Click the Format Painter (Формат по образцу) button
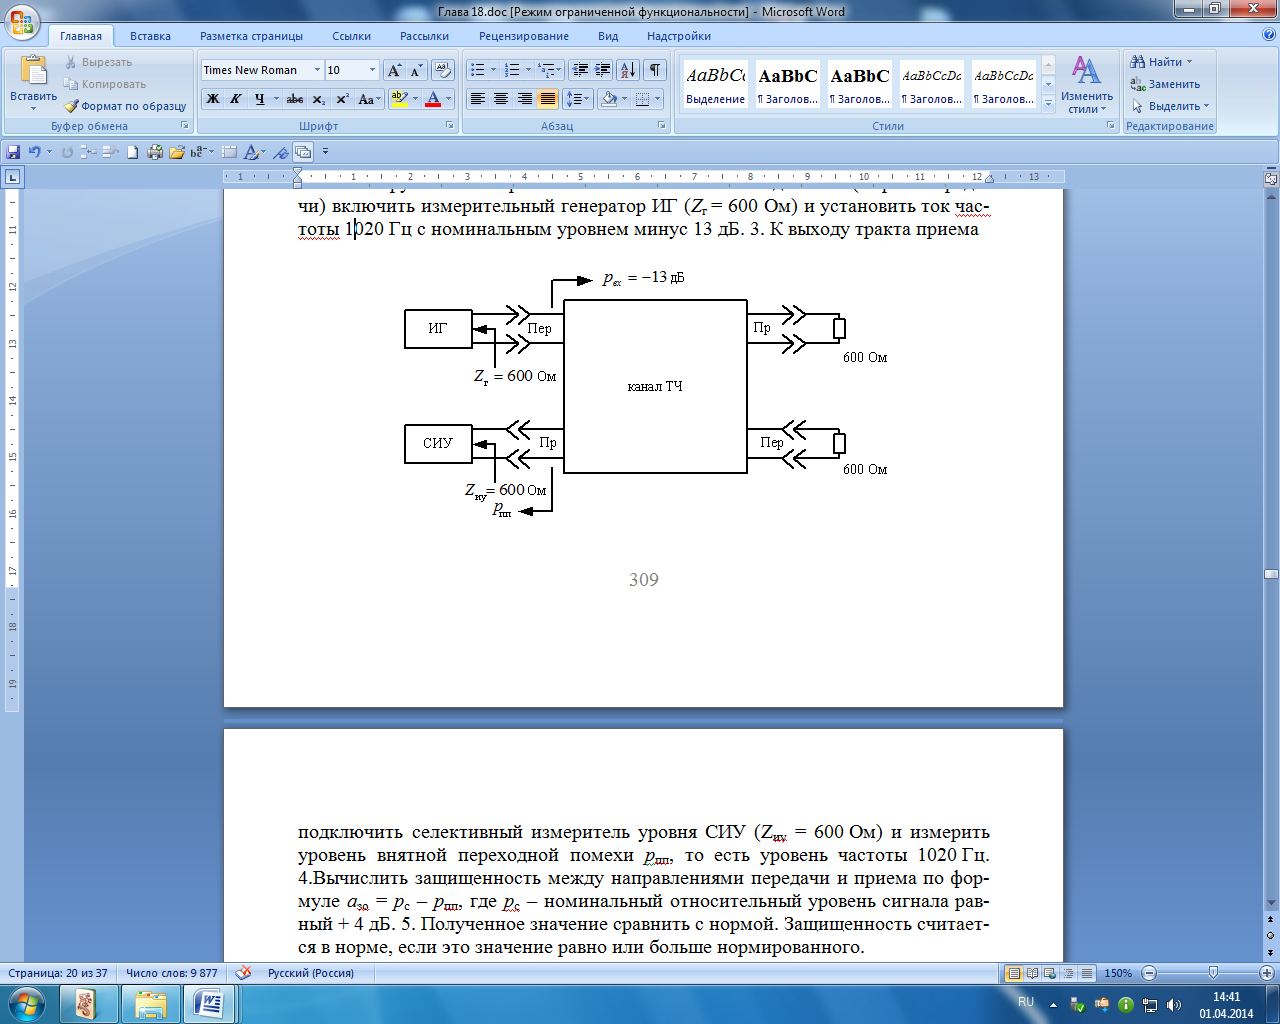Viewport: 1280px width, 1024px height. pyautogui.click(x=126, y=106)
